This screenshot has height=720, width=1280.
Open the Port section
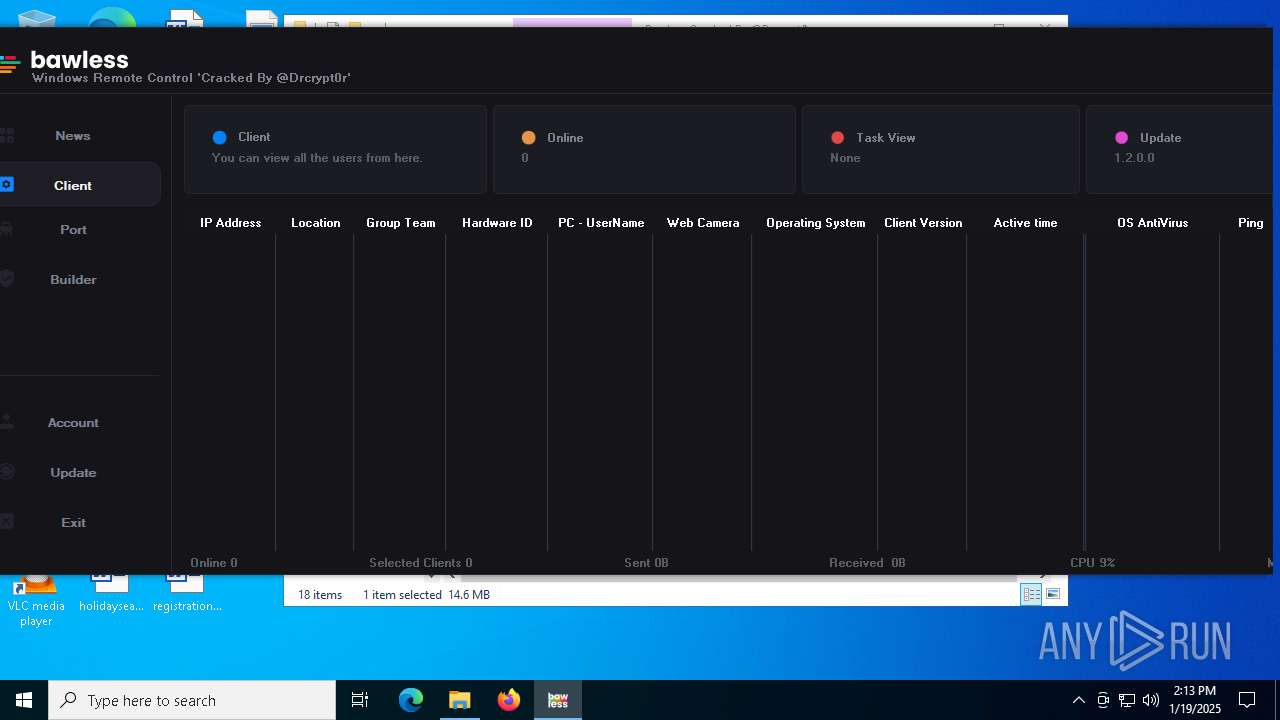73,230
